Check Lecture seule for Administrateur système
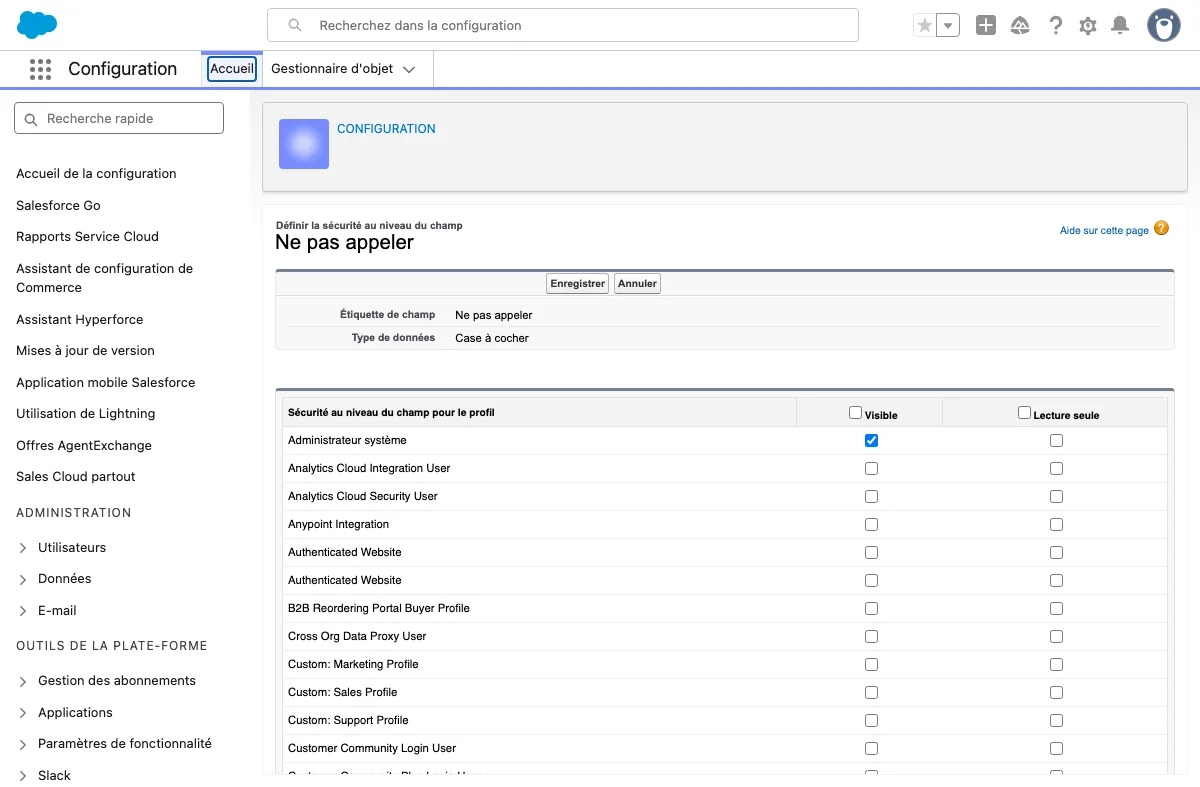Viewport: 1200px width, 787px height. tap(1056, 440)
